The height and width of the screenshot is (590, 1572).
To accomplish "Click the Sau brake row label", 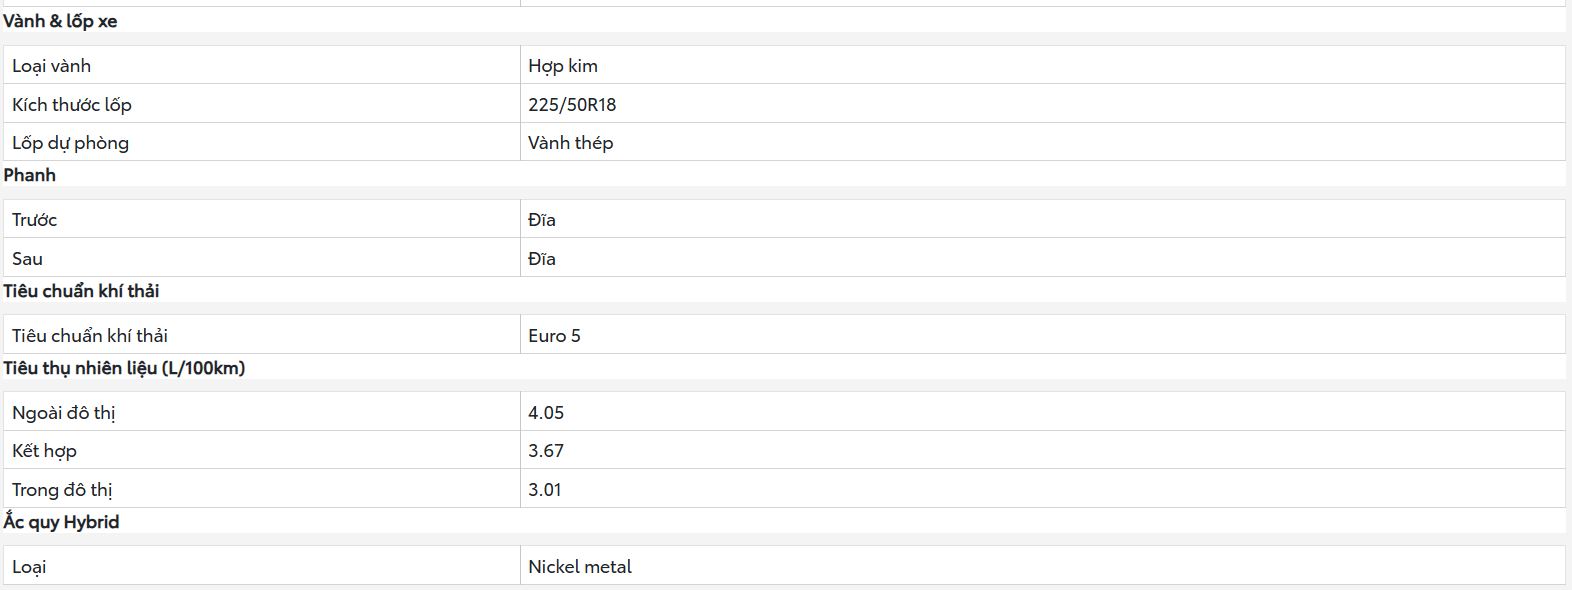I will [x=27, y=259].
